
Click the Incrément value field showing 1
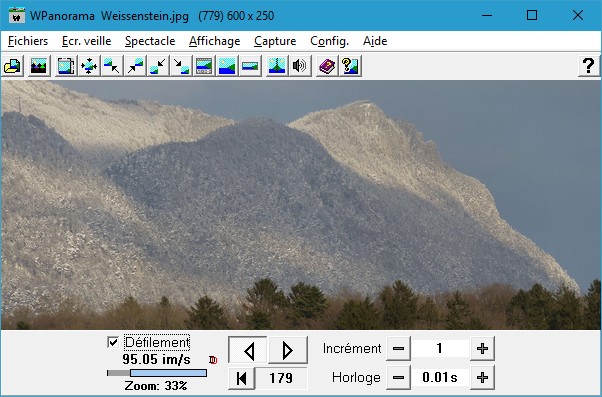[440, 349]
